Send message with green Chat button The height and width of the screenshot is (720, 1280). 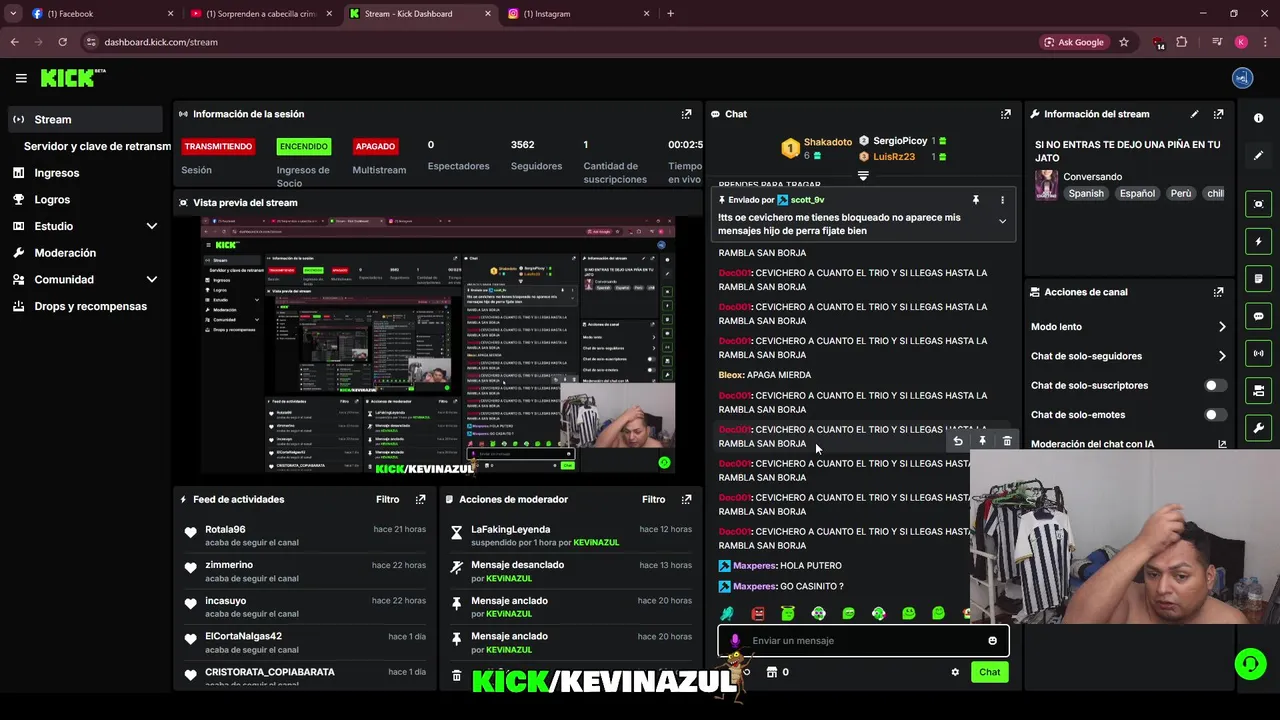coord(989,672)
